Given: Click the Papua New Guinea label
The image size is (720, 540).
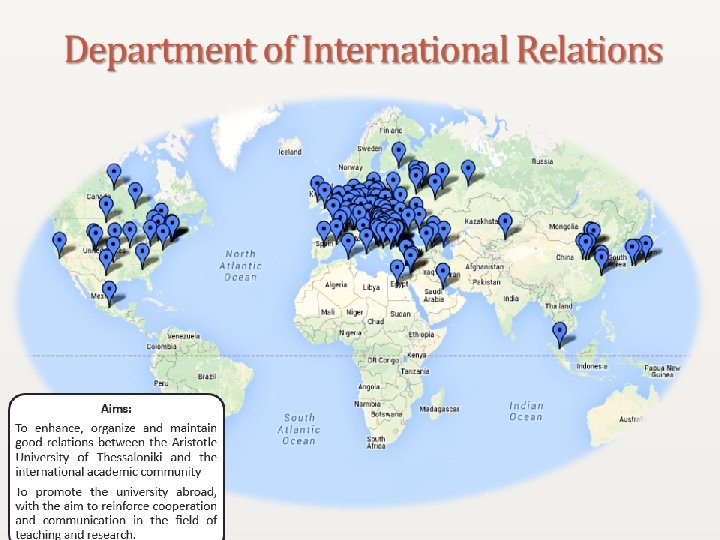Looking at the screenshot, I should [662, 371].
